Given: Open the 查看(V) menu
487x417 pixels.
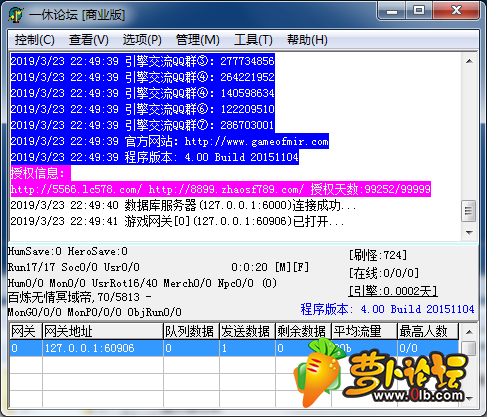Looking at the screenshot, I should (x=89, y=40).
